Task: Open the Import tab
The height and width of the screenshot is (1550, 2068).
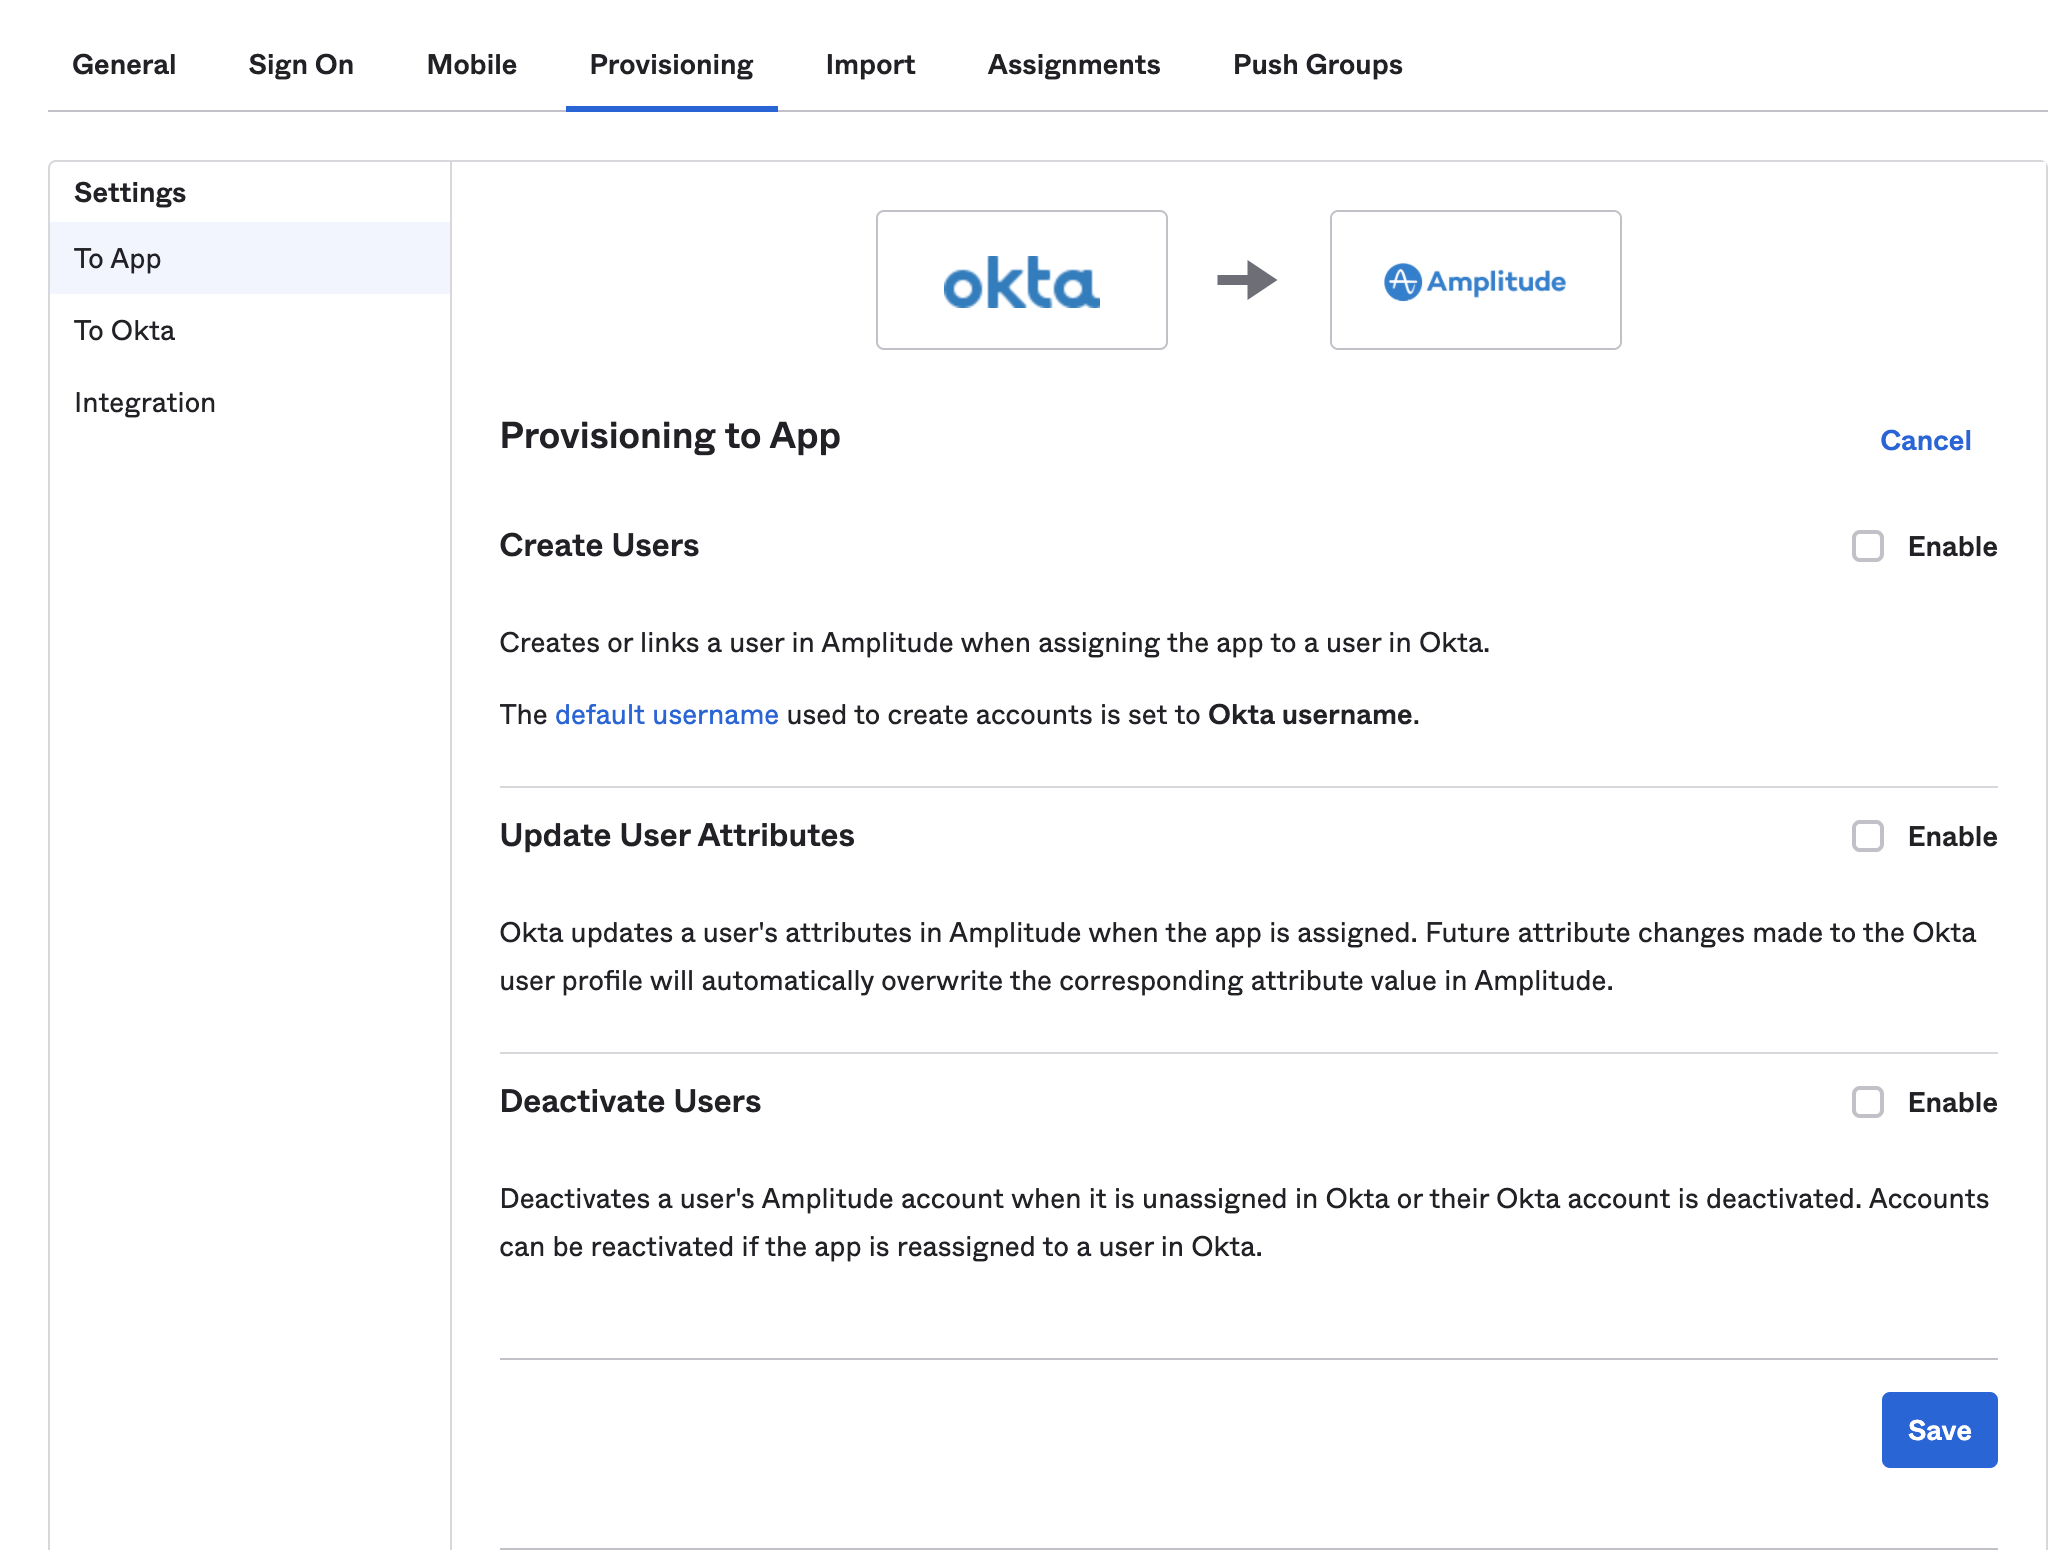Action: (870, 65)
